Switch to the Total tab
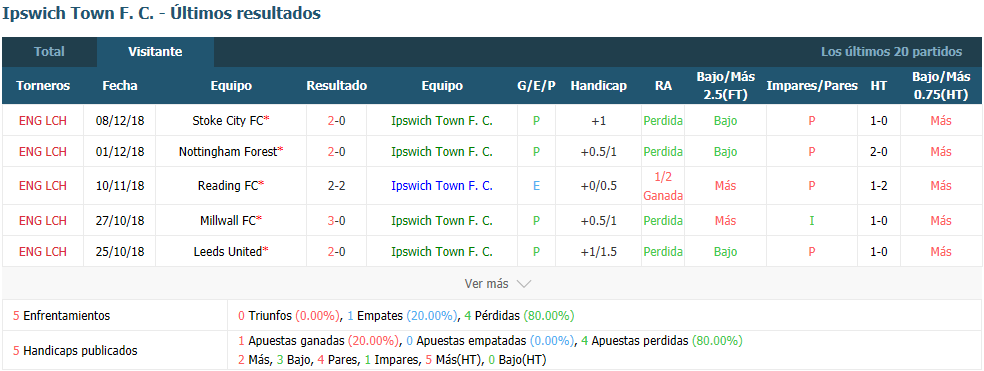 click(50, 52)
